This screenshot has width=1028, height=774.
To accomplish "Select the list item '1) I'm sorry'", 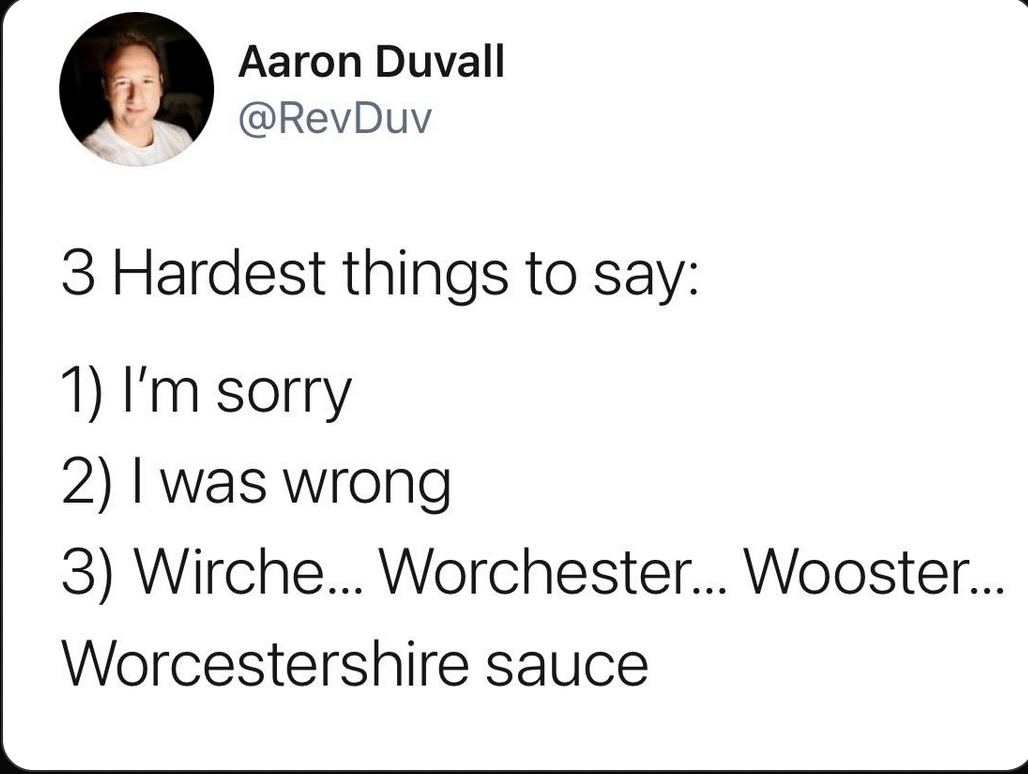I will 207,393.
